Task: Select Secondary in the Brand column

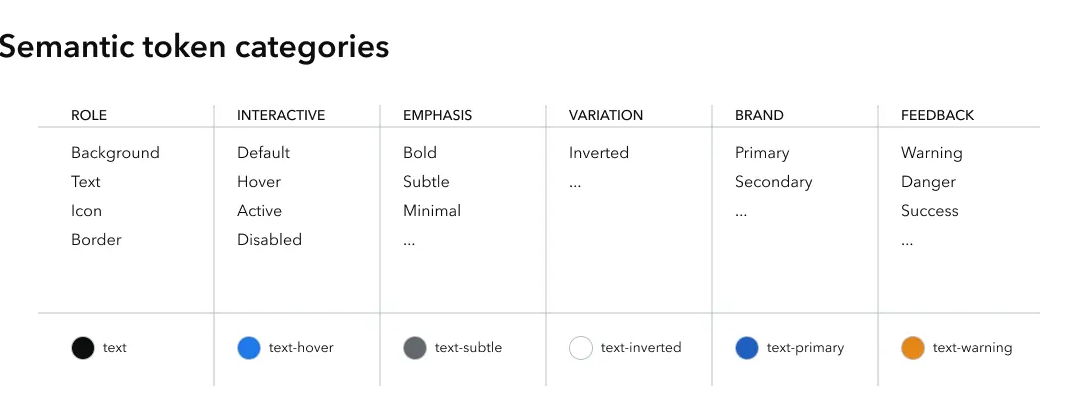Action: [773, 182]
